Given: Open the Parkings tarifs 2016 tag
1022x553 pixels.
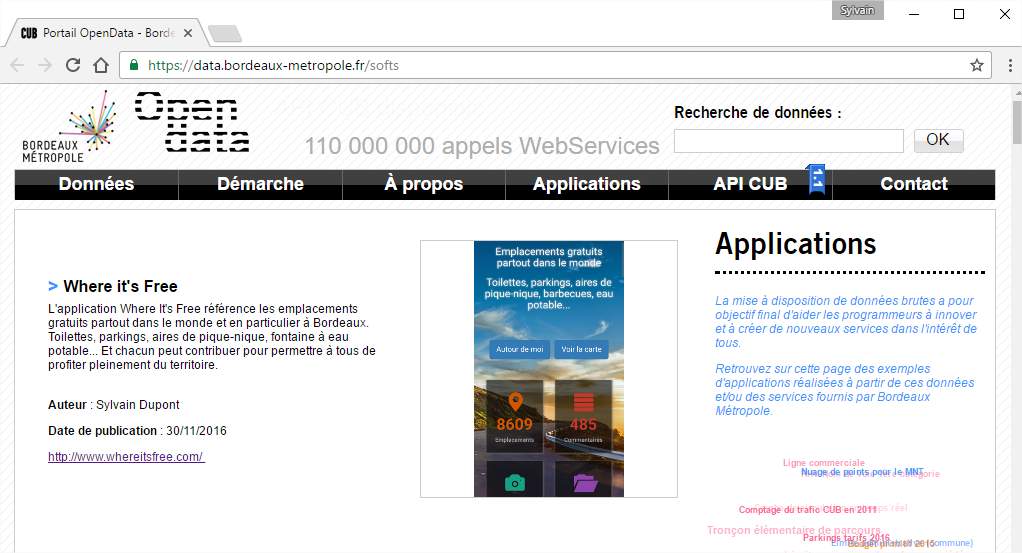Looking at the screenshot, I should pyautogui.click(x=846, y=538).
